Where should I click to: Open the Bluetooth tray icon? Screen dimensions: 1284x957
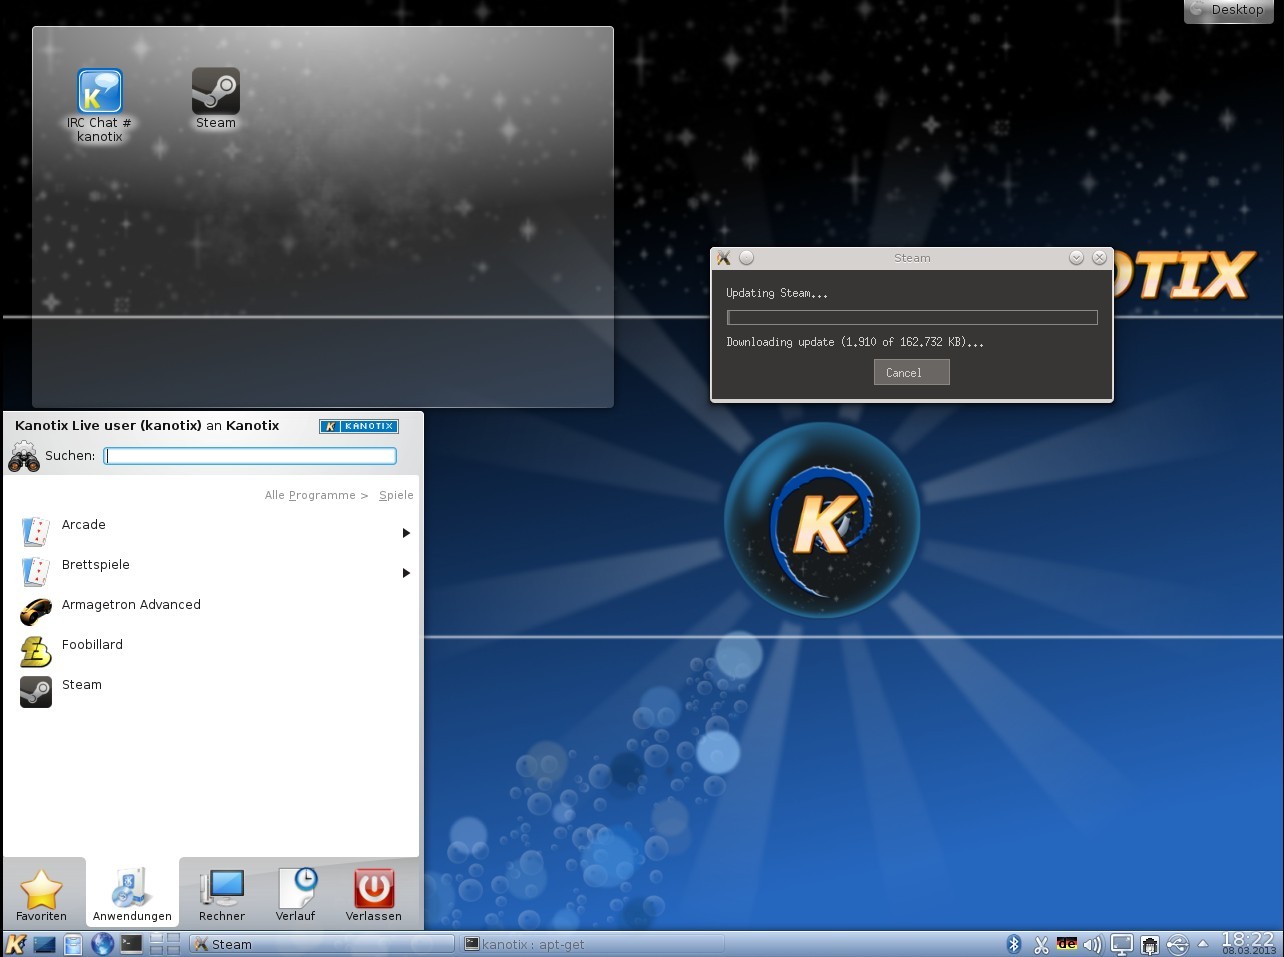point(1013,944)
